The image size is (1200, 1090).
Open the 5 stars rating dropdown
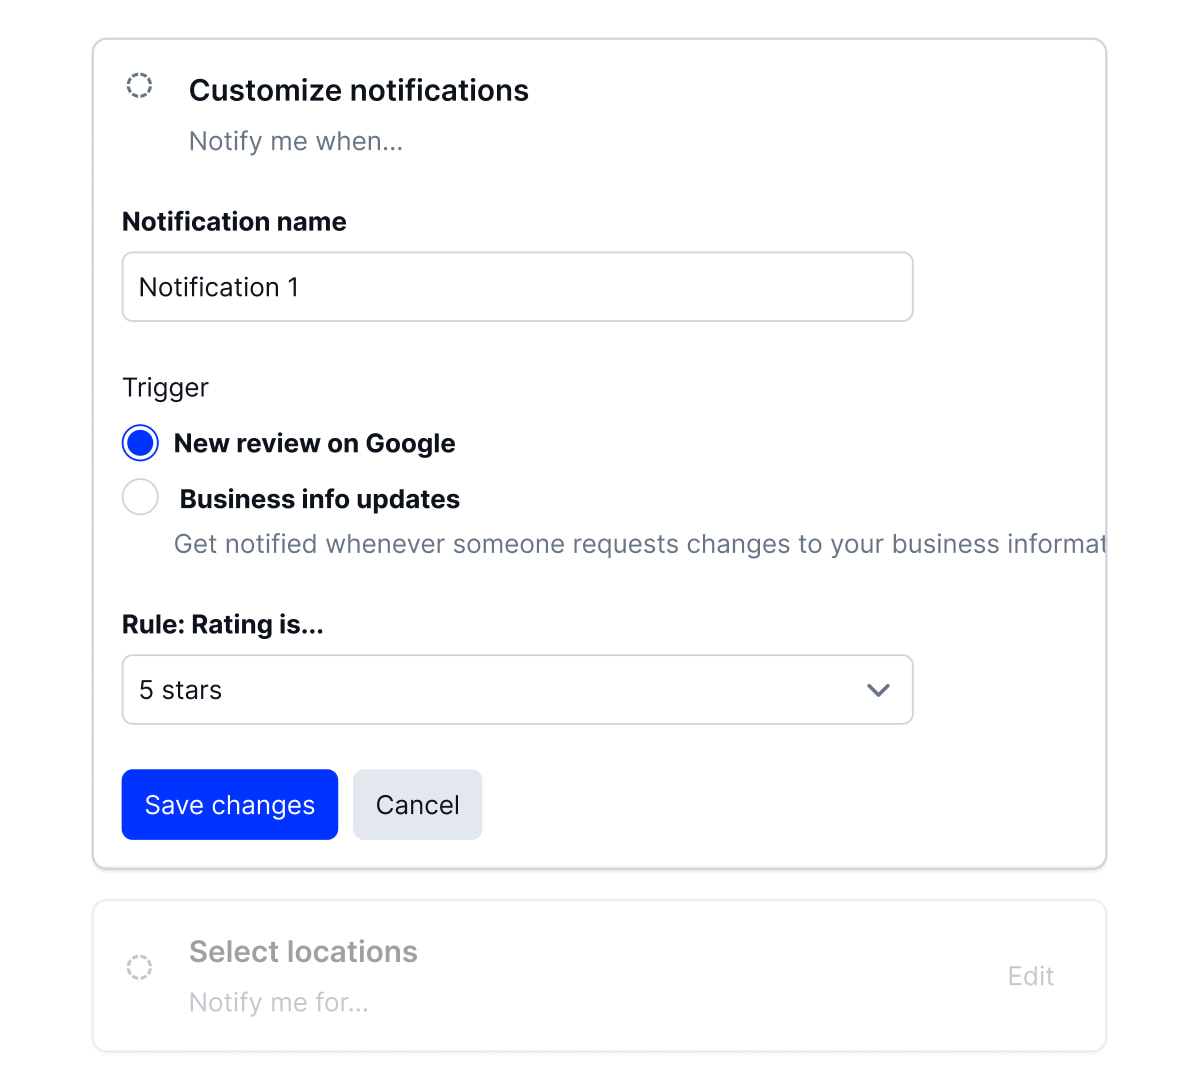pos(517,690)
